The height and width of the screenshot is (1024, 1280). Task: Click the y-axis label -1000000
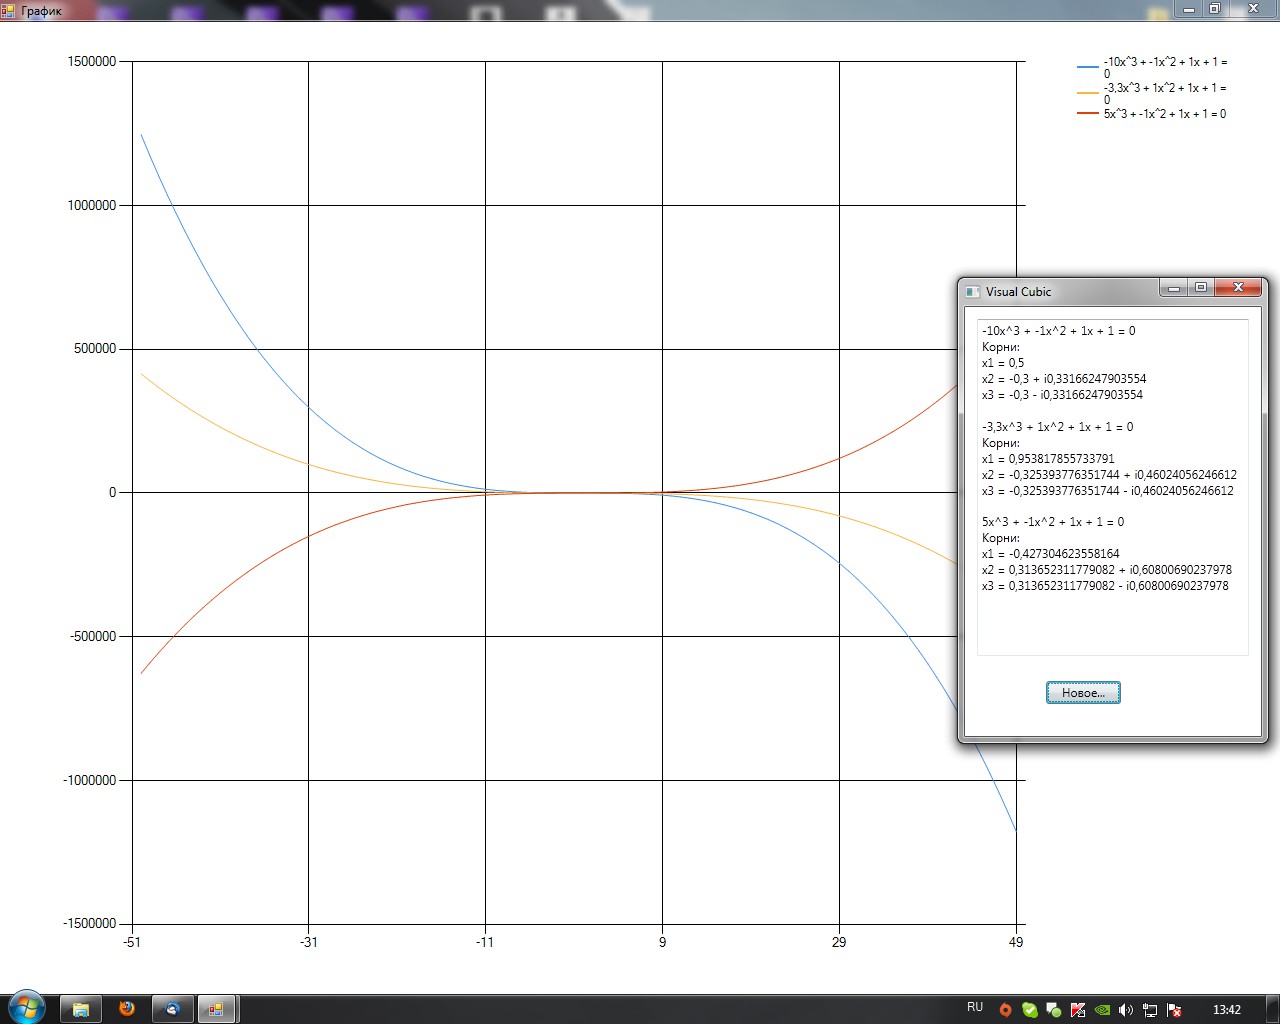tap(90, 780)
